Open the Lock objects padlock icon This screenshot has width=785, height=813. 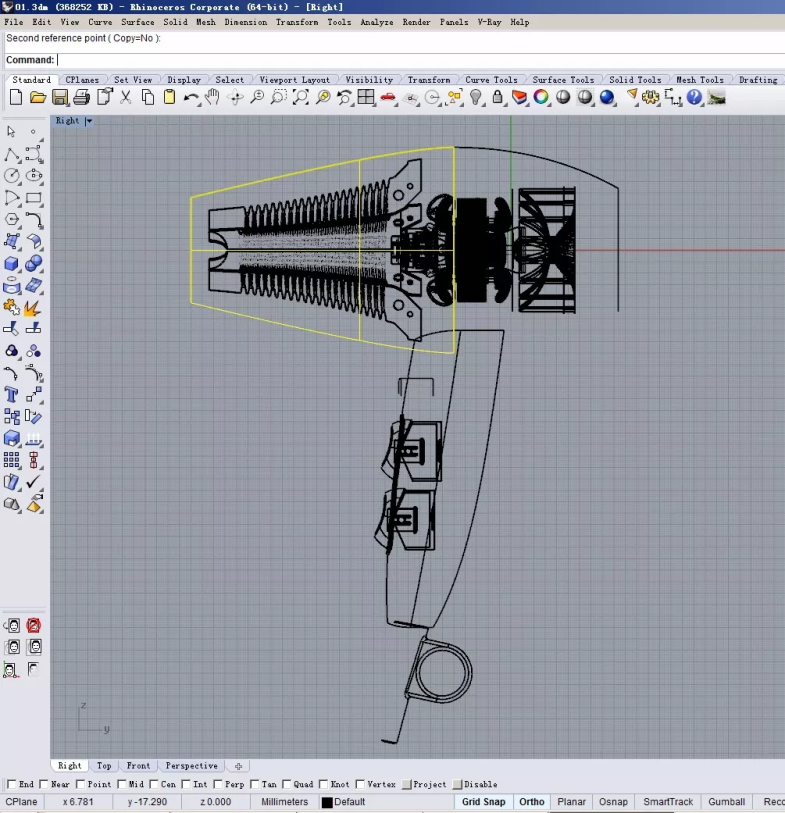click(498, 97)
